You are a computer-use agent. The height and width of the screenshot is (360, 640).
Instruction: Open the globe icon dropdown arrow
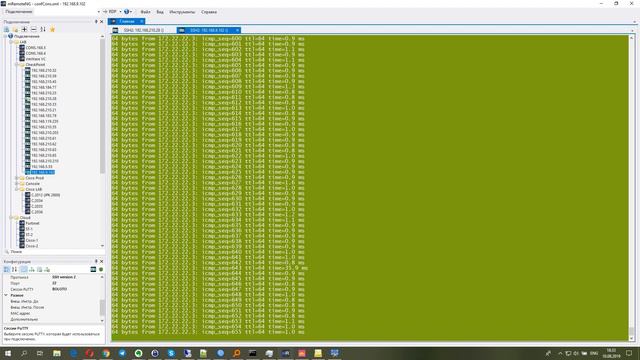[131, 12]
